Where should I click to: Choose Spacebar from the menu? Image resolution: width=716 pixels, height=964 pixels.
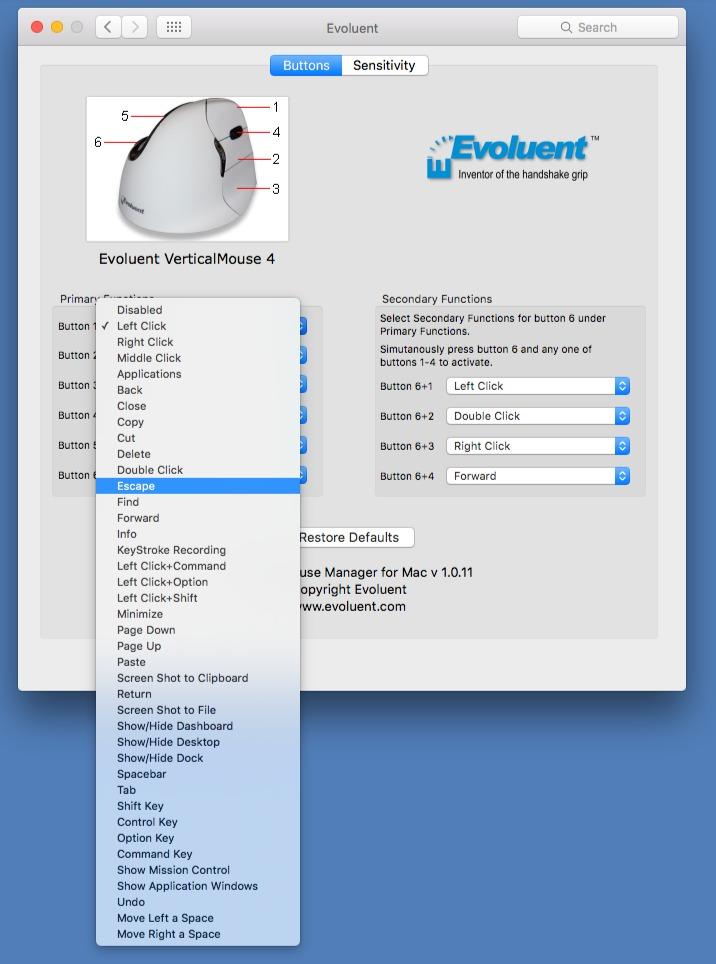pyautogui.click(x=198, y=773)
